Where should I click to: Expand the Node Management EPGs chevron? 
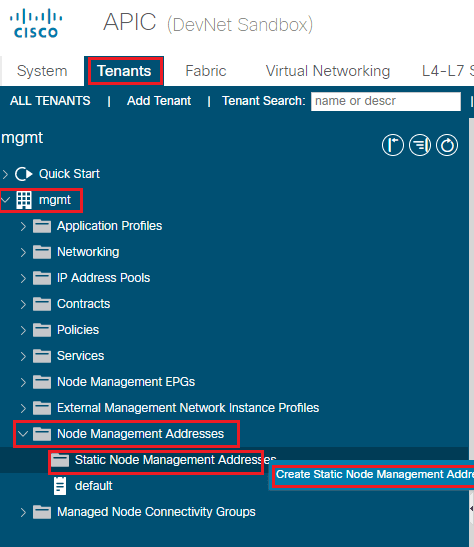pyautogui.click(x=23, y=382)
